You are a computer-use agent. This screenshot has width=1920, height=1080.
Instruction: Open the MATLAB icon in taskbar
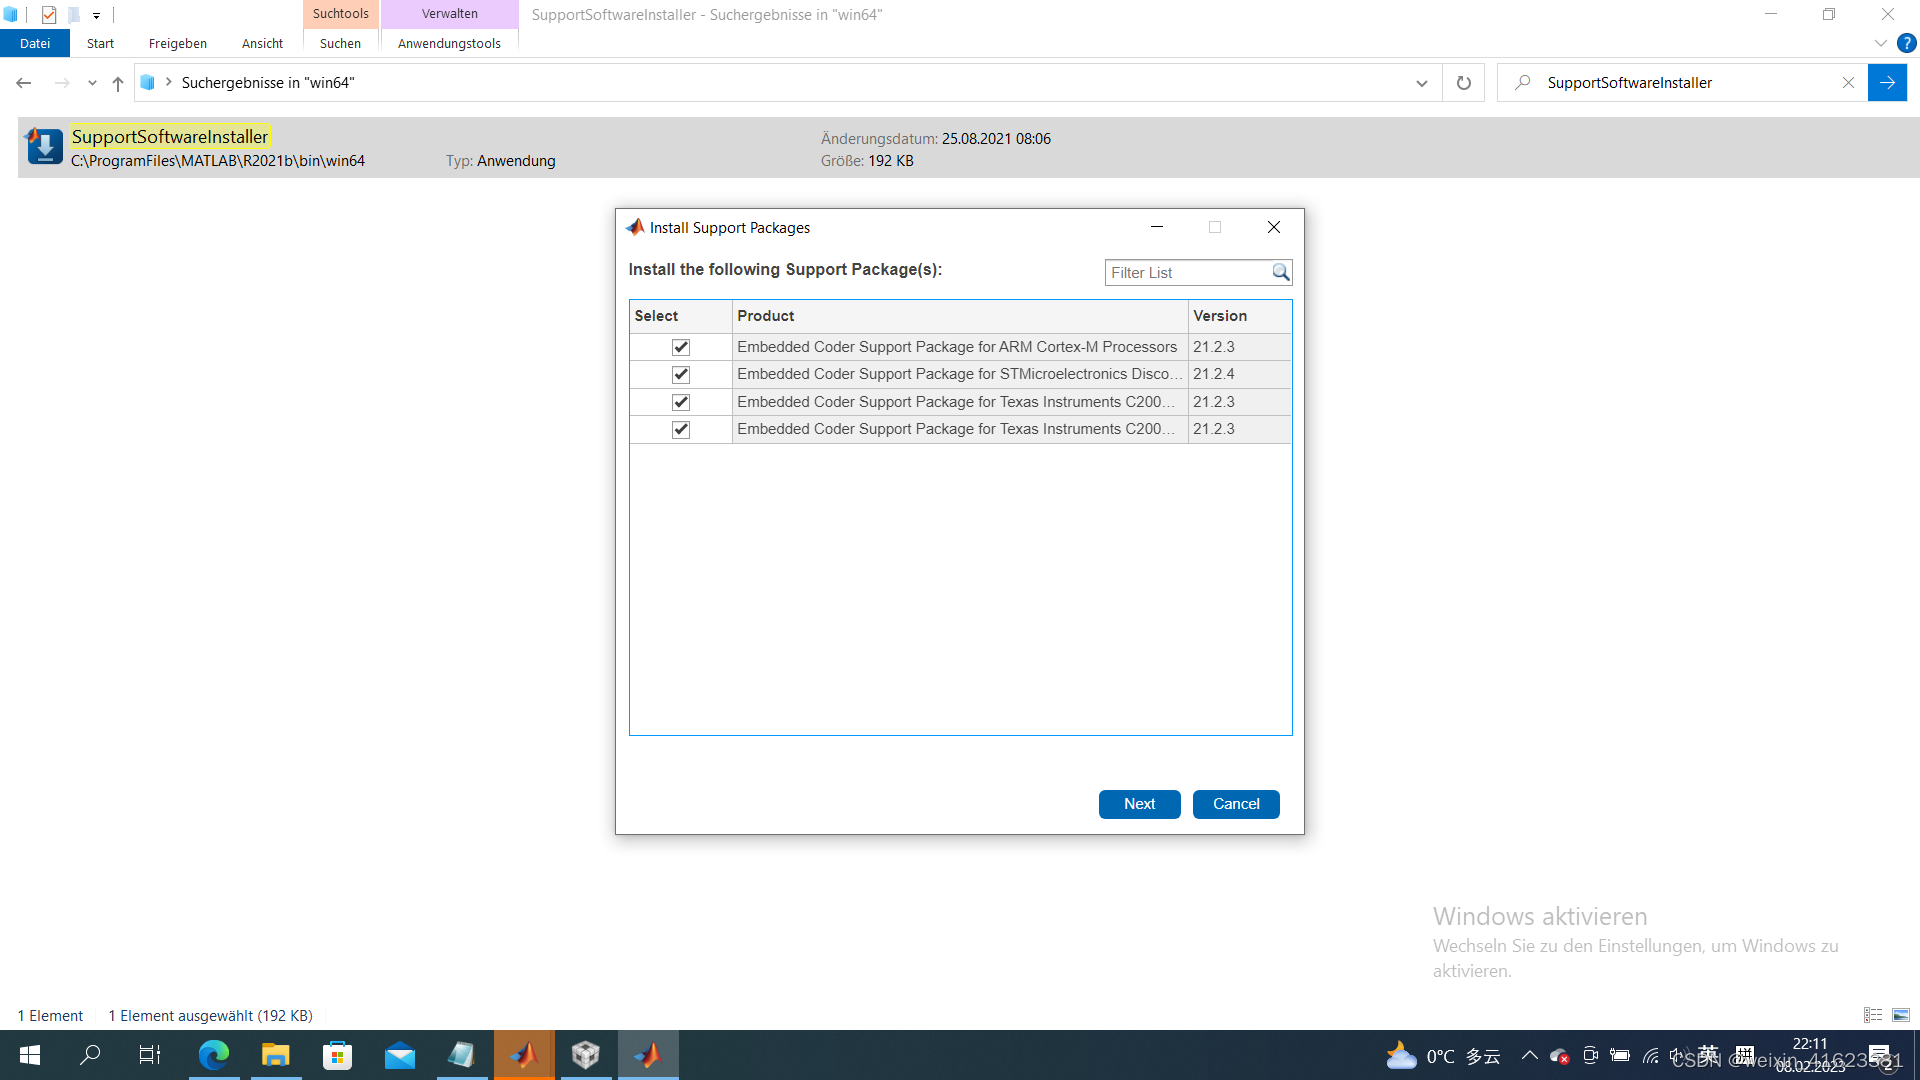pyautogui.click(x=524, y=1055)
